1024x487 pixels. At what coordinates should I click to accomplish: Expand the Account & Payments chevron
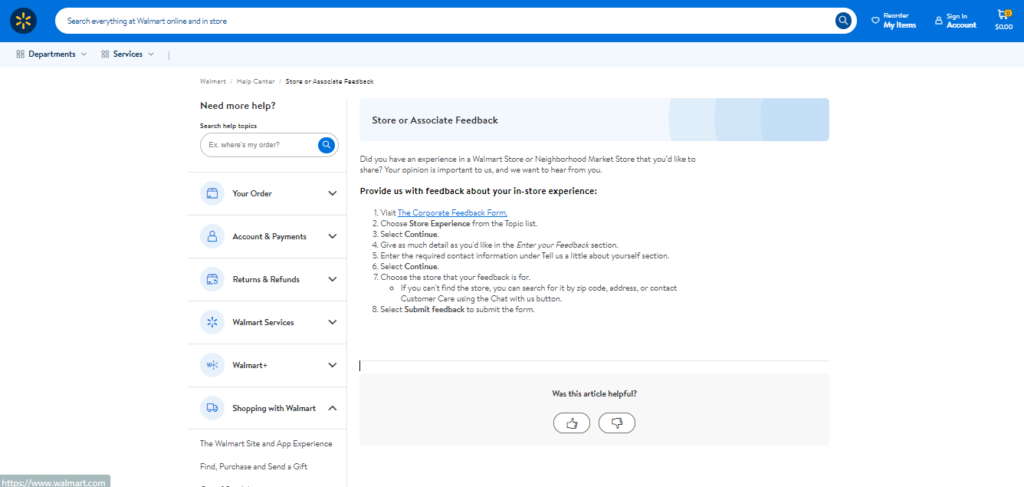point(332,237)
